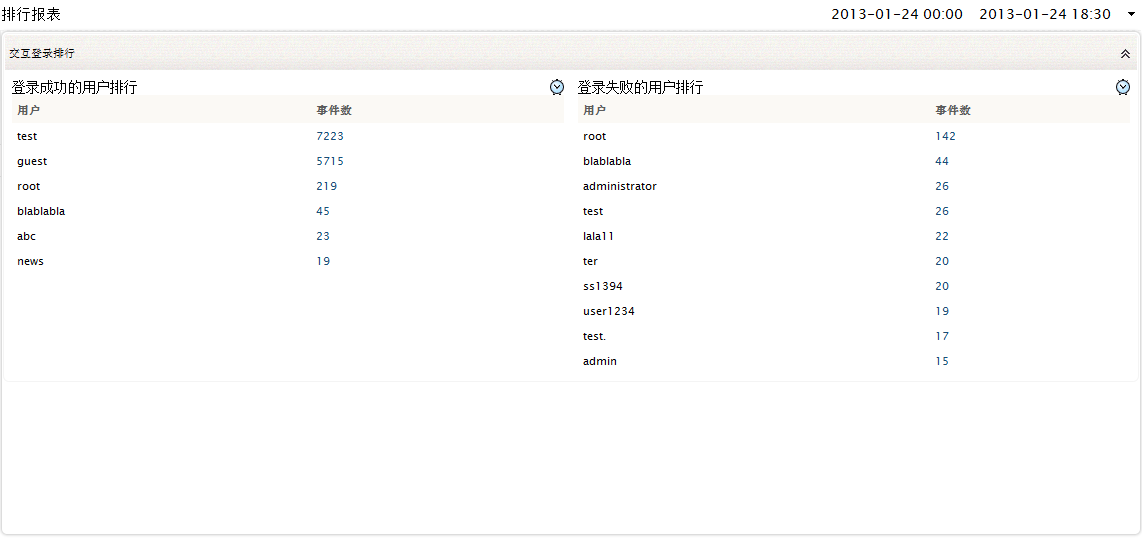
Task: Open failed count 19 for user1234
Action: click(942, 311)
